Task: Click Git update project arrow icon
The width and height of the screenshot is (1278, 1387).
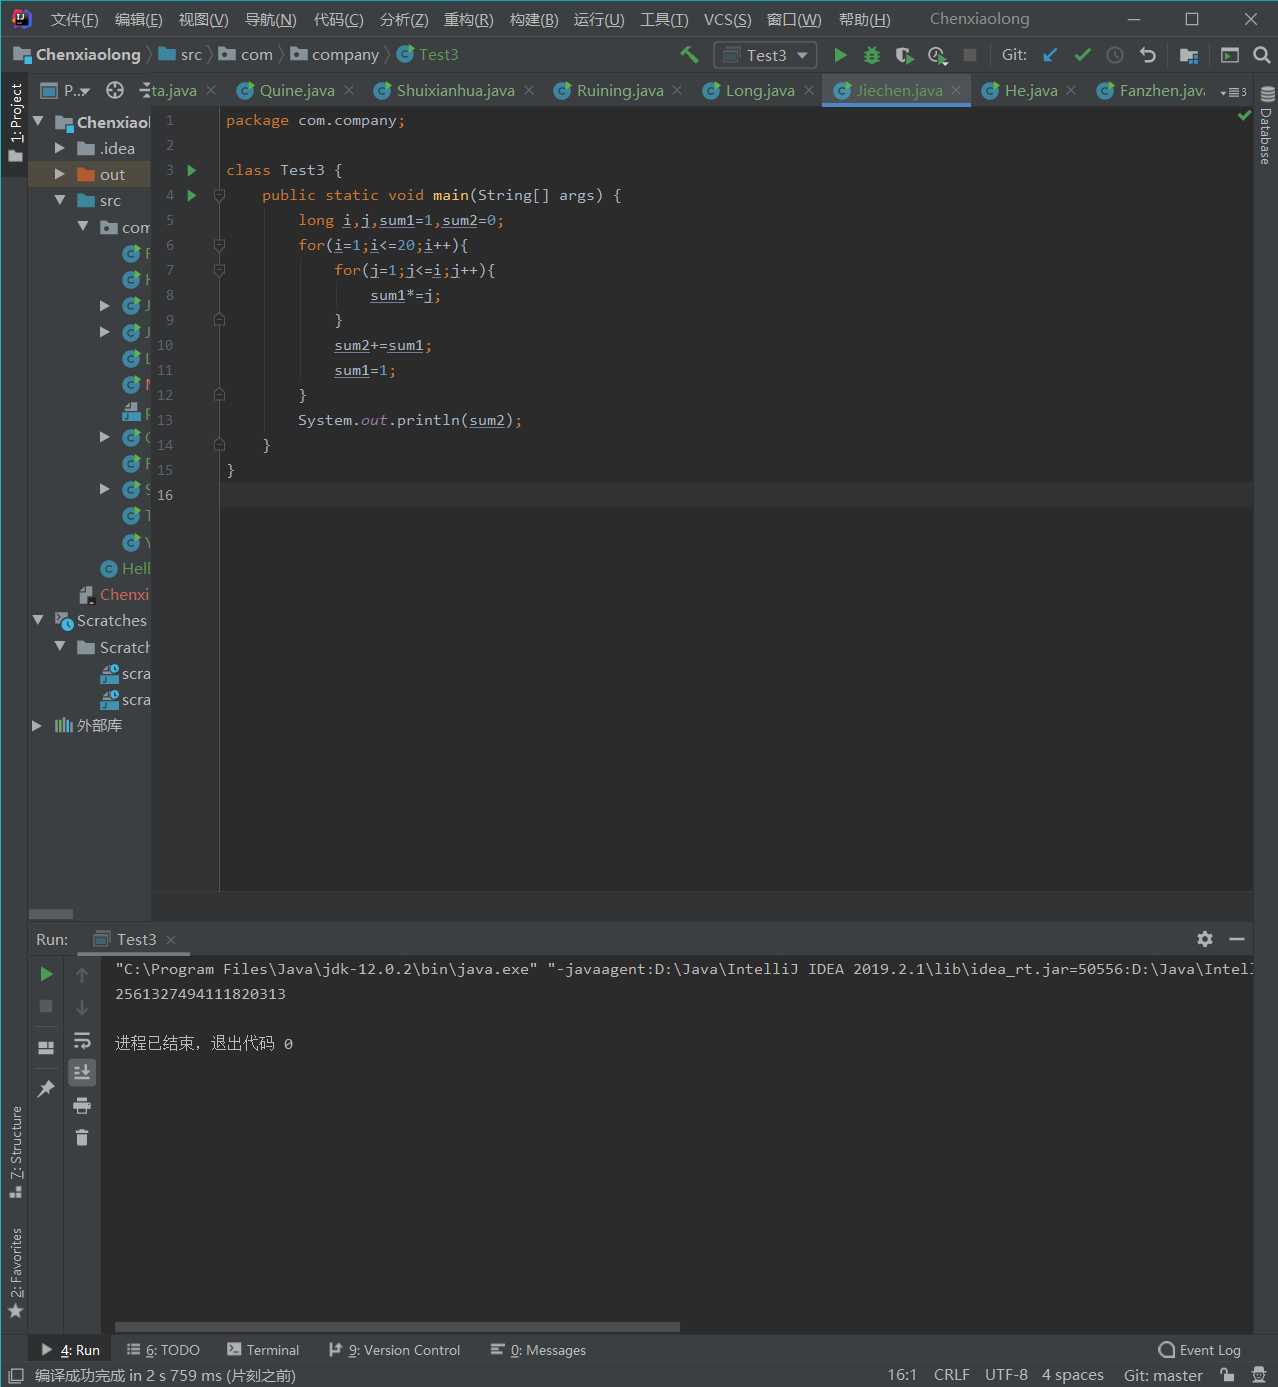Action: click(1050, 55)
